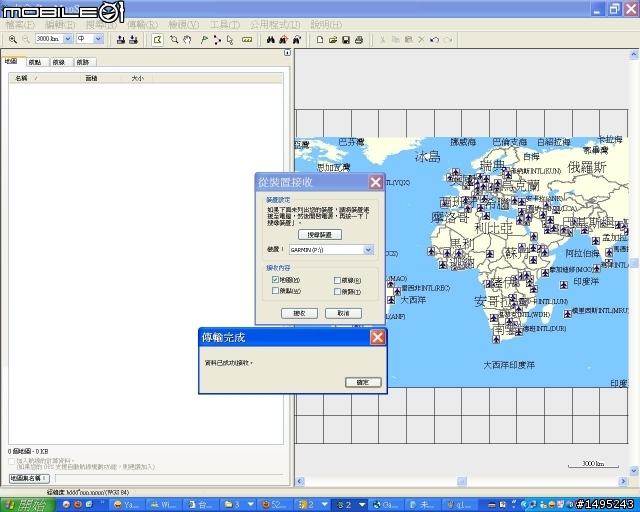Expand the grouped taskbar item beside Ga...
This screenshot has width=640, height=512.
(362, 505)
